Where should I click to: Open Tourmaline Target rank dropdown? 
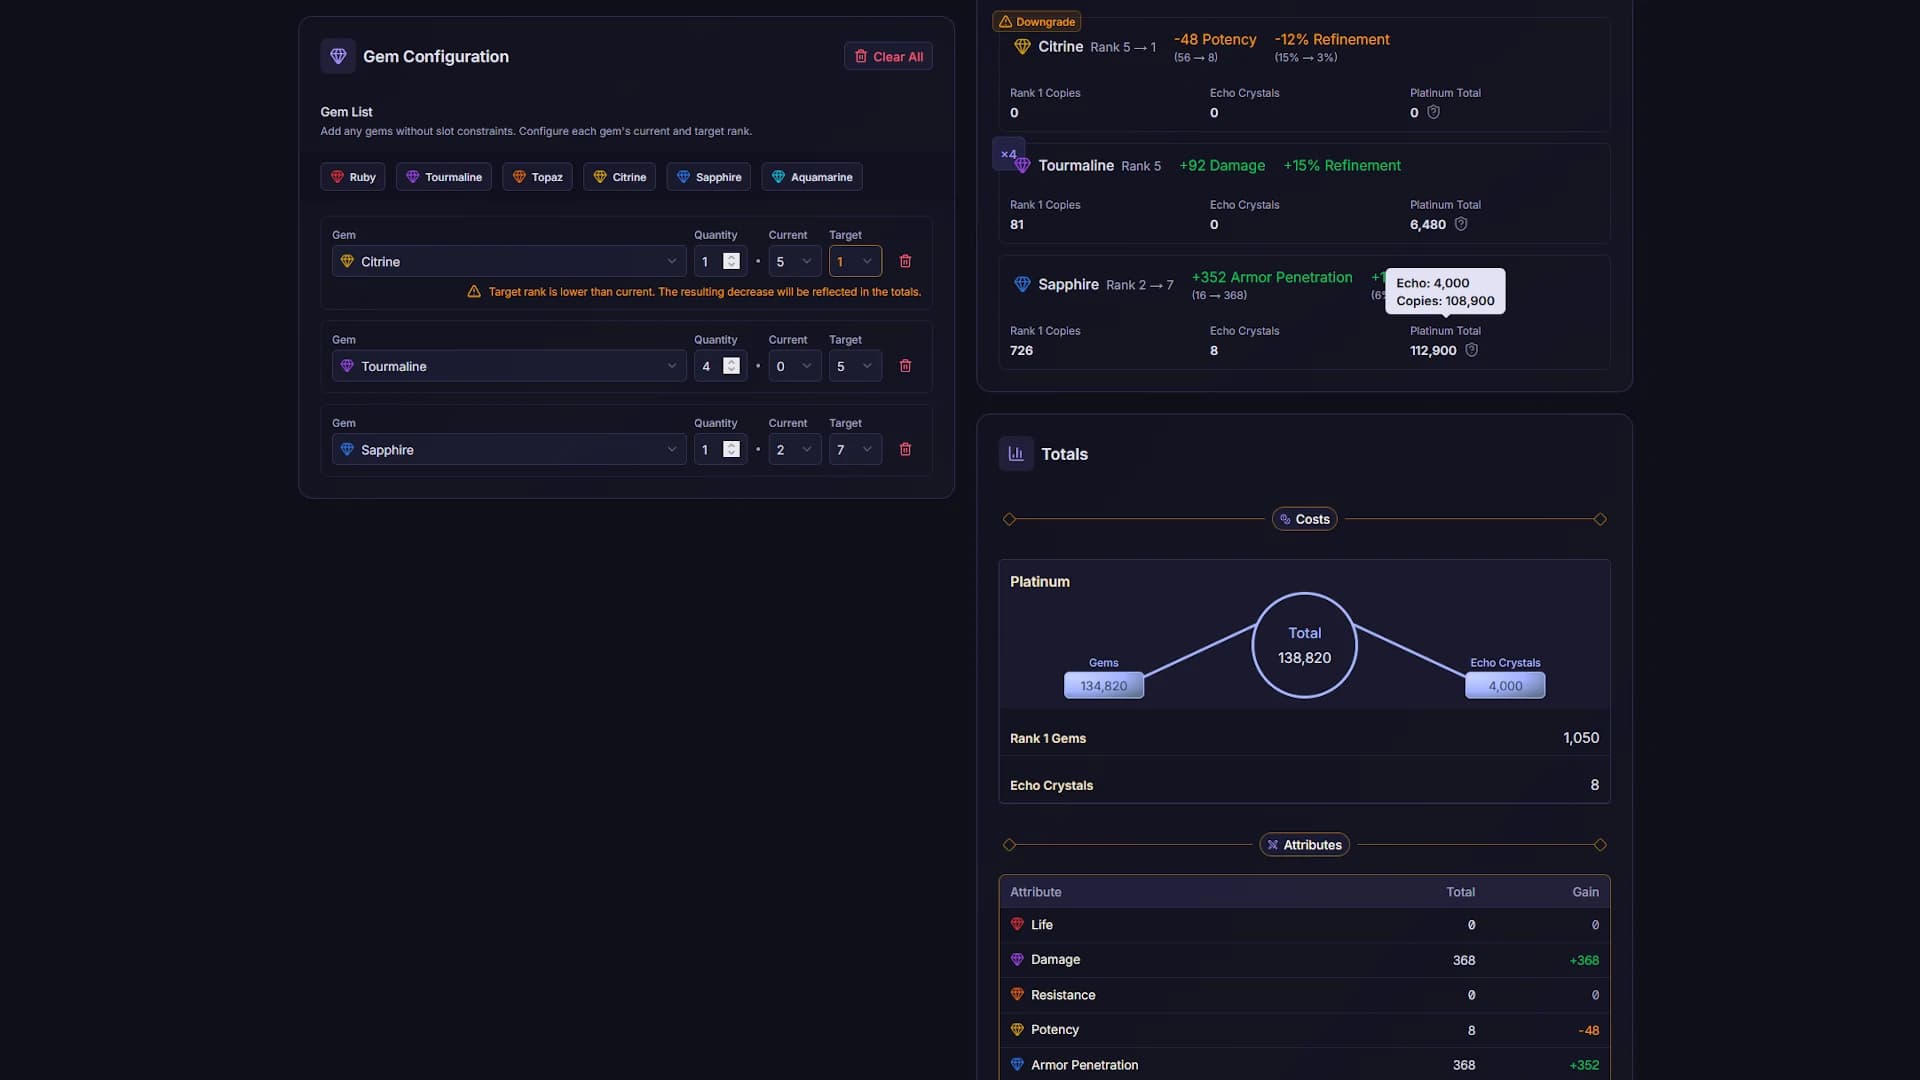click(x=855, y=366)
